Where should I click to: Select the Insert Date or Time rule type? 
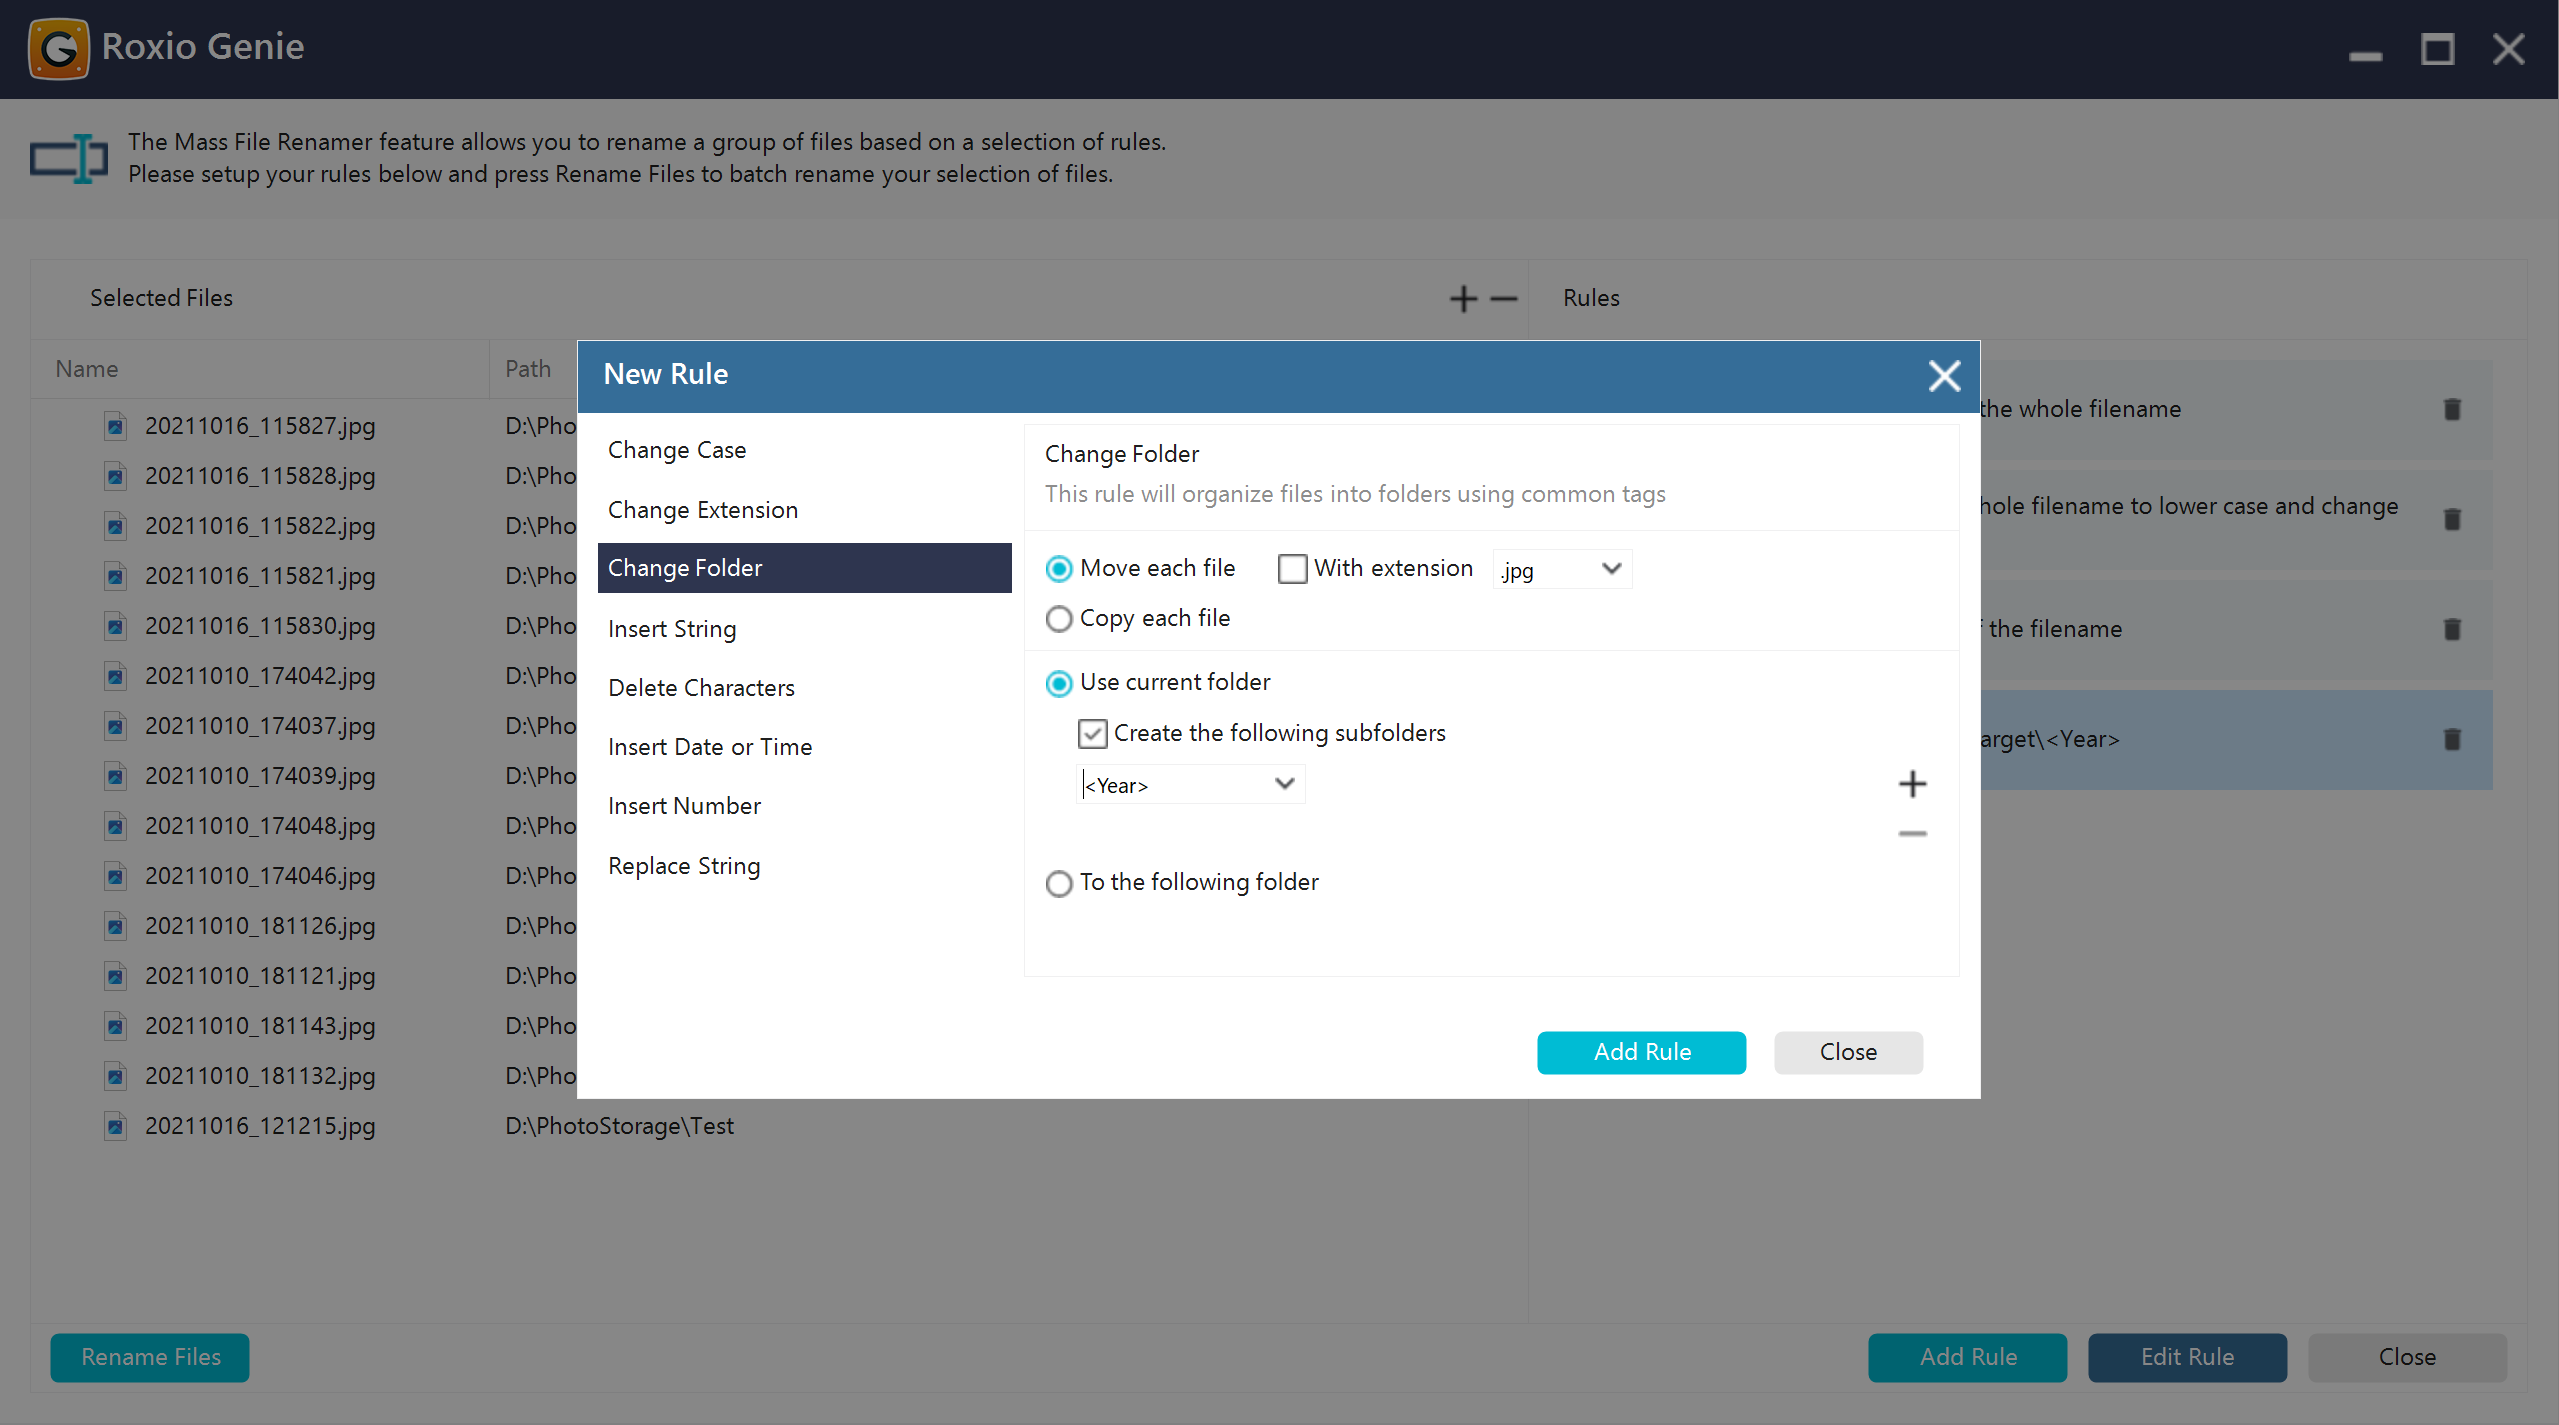point(710,747)
